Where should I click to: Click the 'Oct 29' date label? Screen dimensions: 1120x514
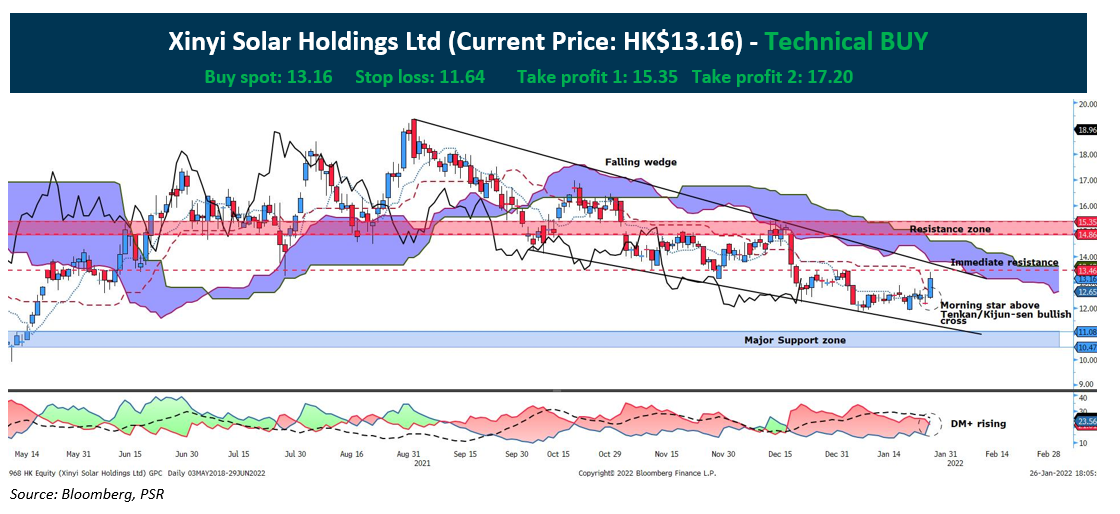[x=612, y=454]
